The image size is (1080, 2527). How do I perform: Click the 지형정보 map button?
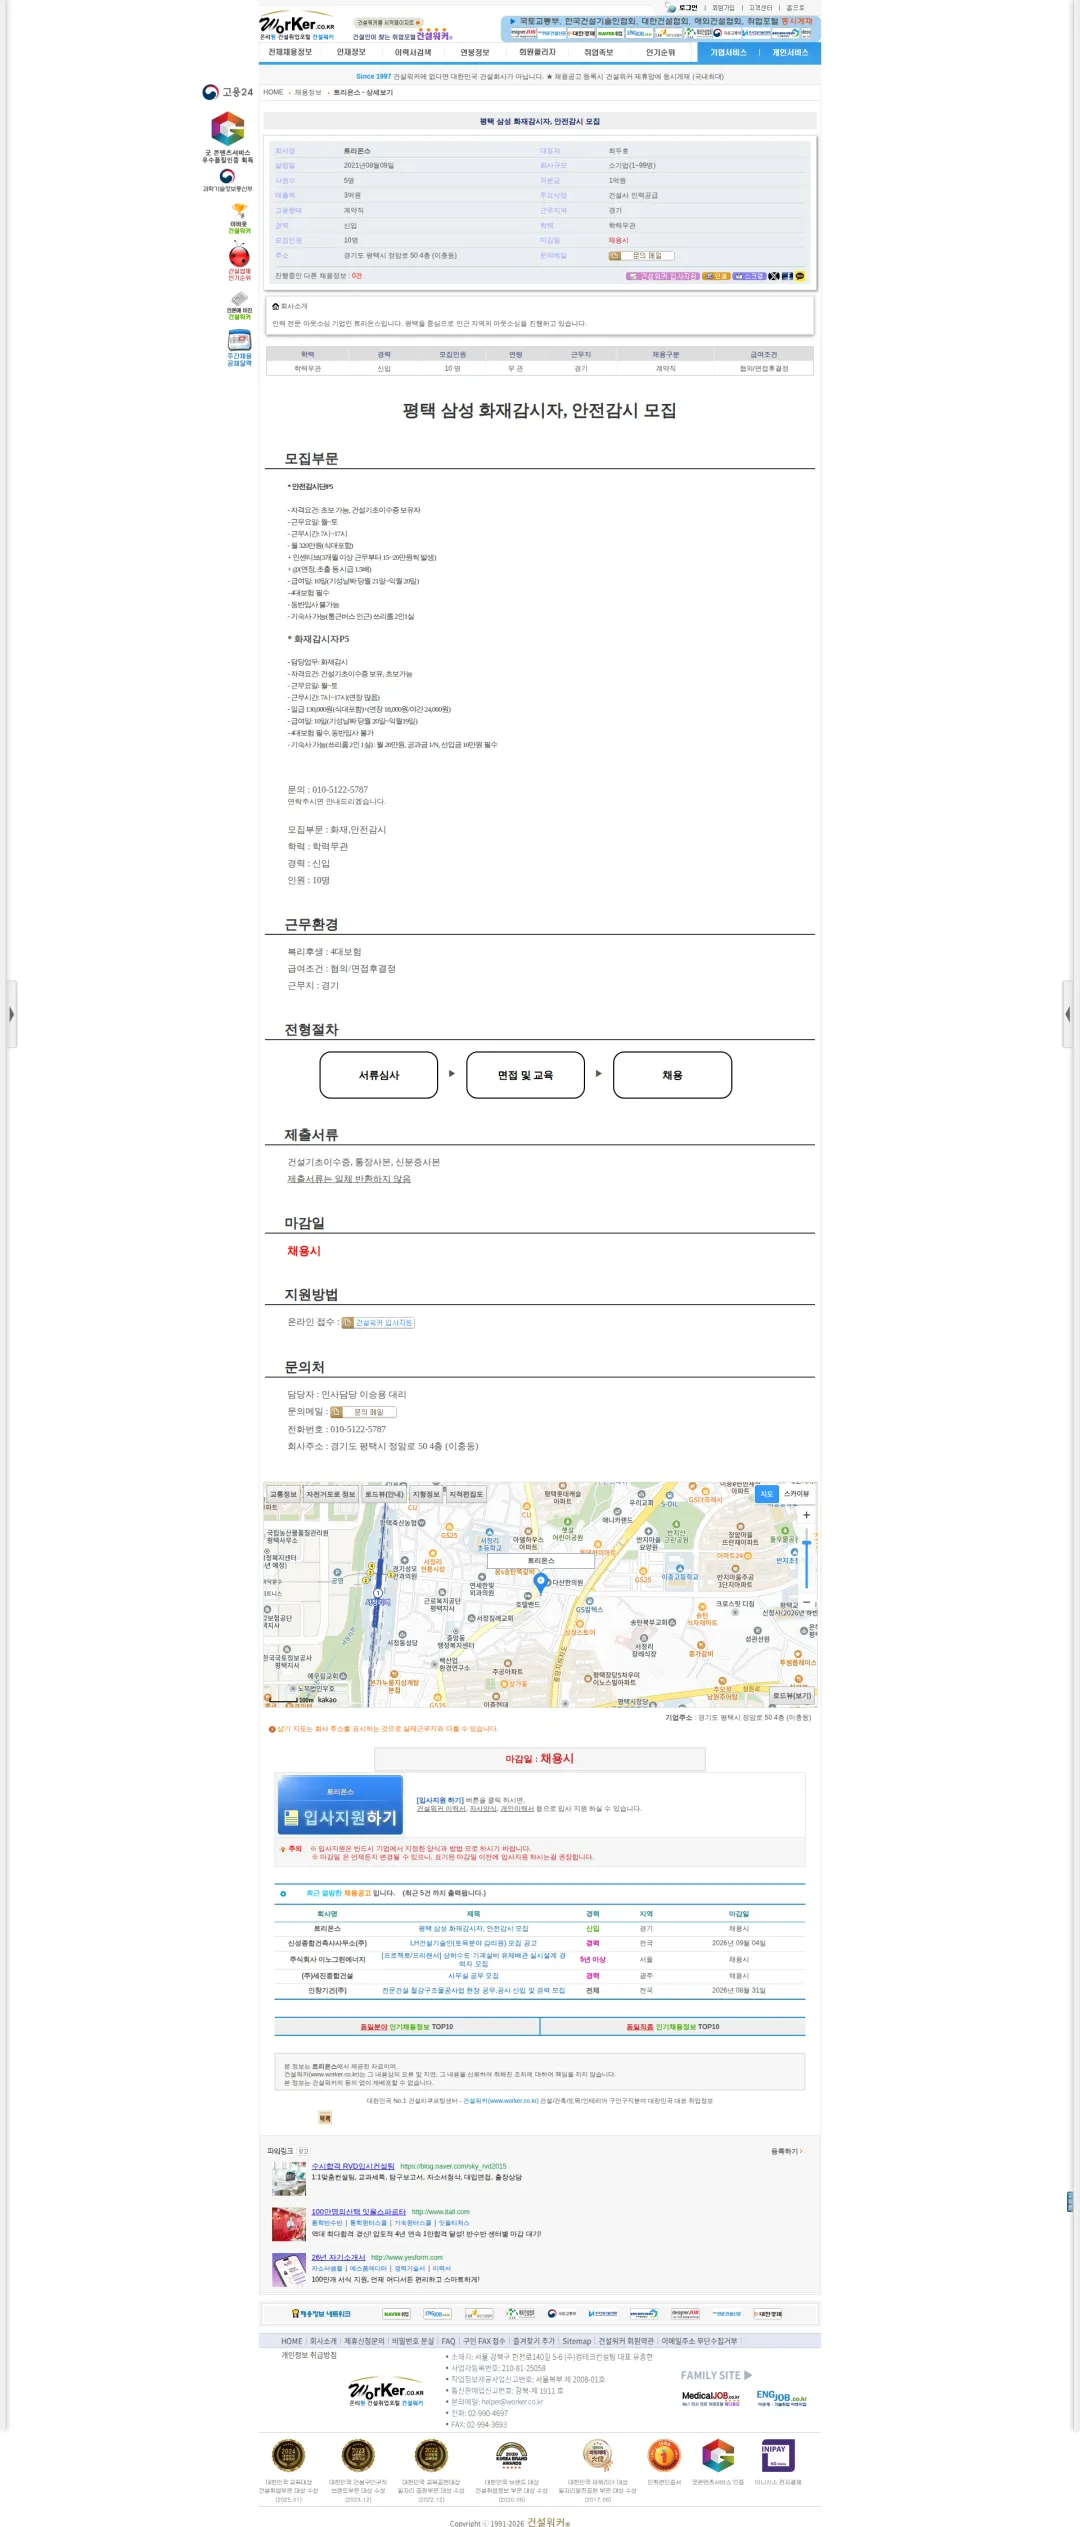click(x=426, y=1494)
